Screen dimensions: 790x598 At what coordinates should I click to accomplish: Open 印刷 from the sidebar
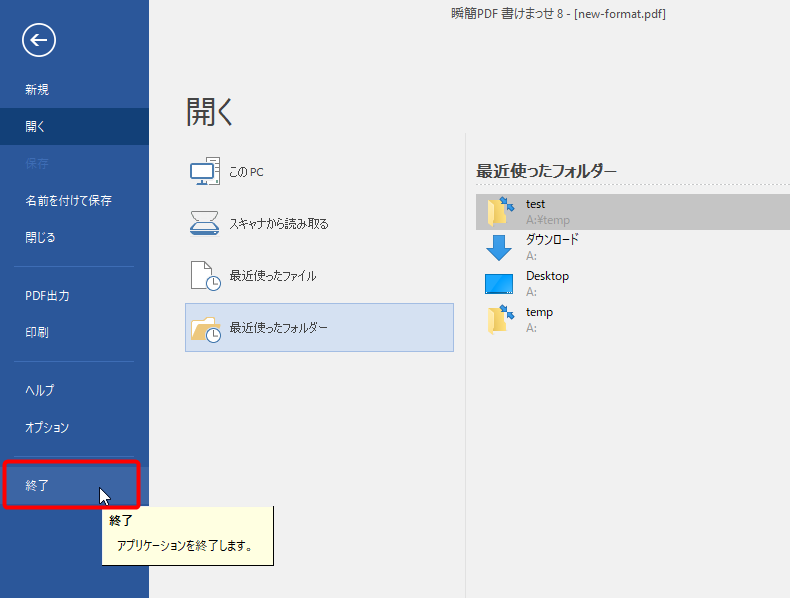[x=75, y=333]
